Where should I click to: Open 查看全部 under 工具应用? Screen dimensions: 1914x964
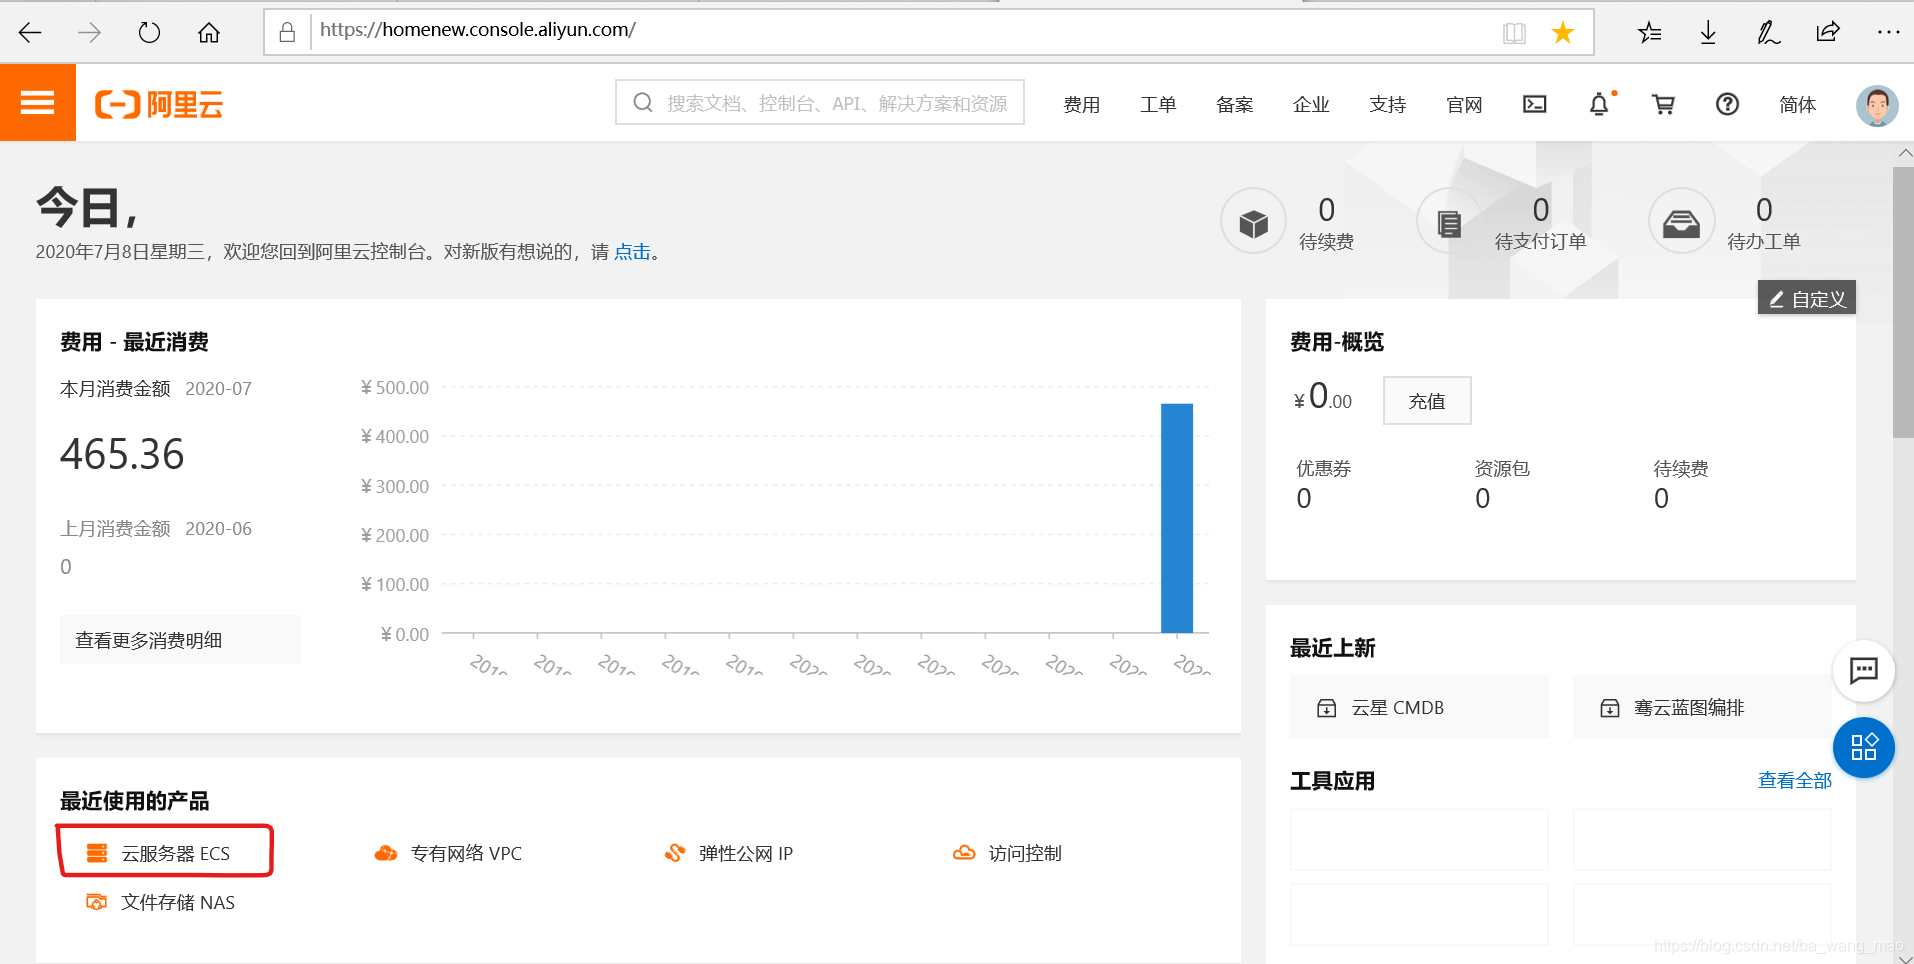[x=1794, y=780]
